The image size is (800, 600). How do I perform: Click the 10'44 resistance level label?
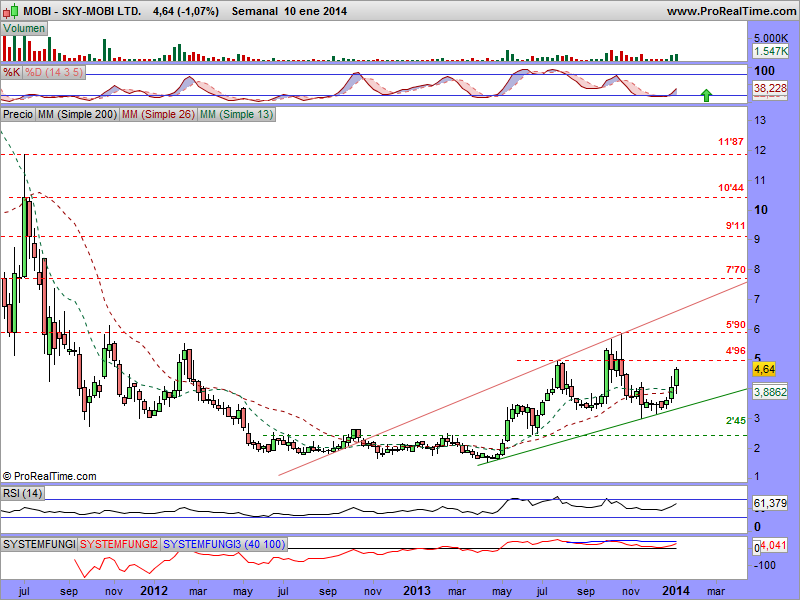[731, 188]
